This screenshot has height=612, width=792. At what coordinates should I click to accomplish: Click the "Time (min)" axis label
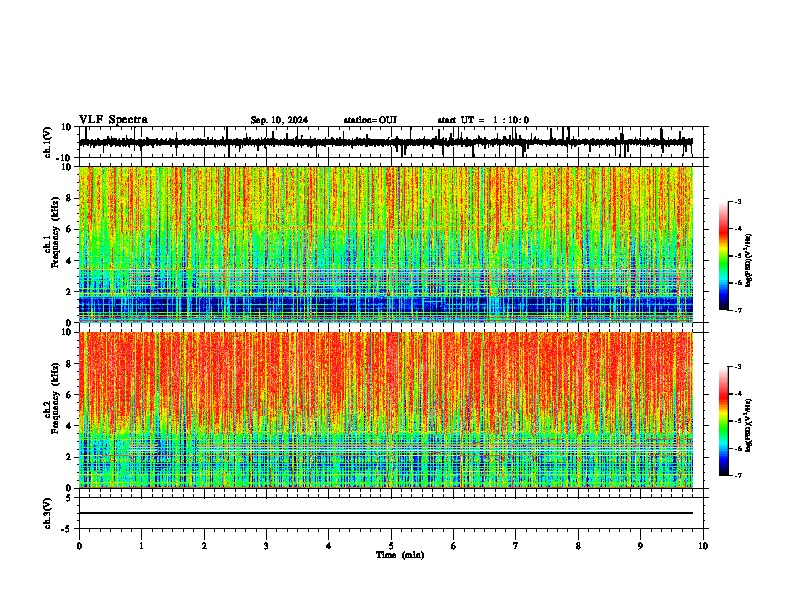click(400, 555)
